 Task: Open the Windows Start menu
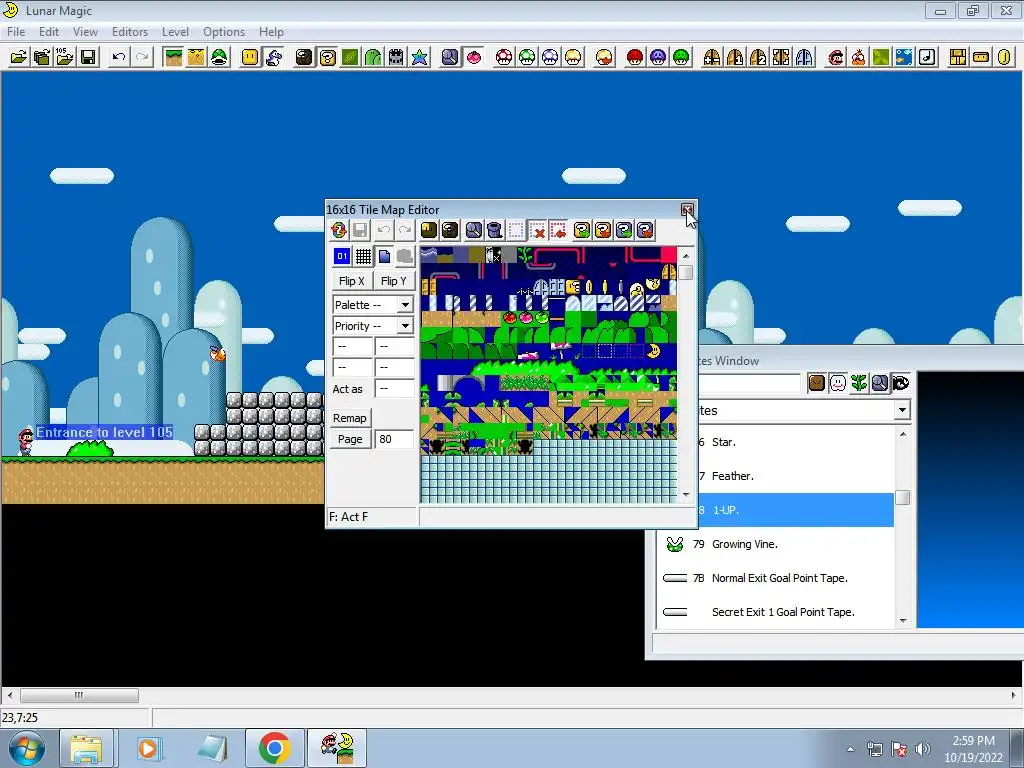[27, 748]
